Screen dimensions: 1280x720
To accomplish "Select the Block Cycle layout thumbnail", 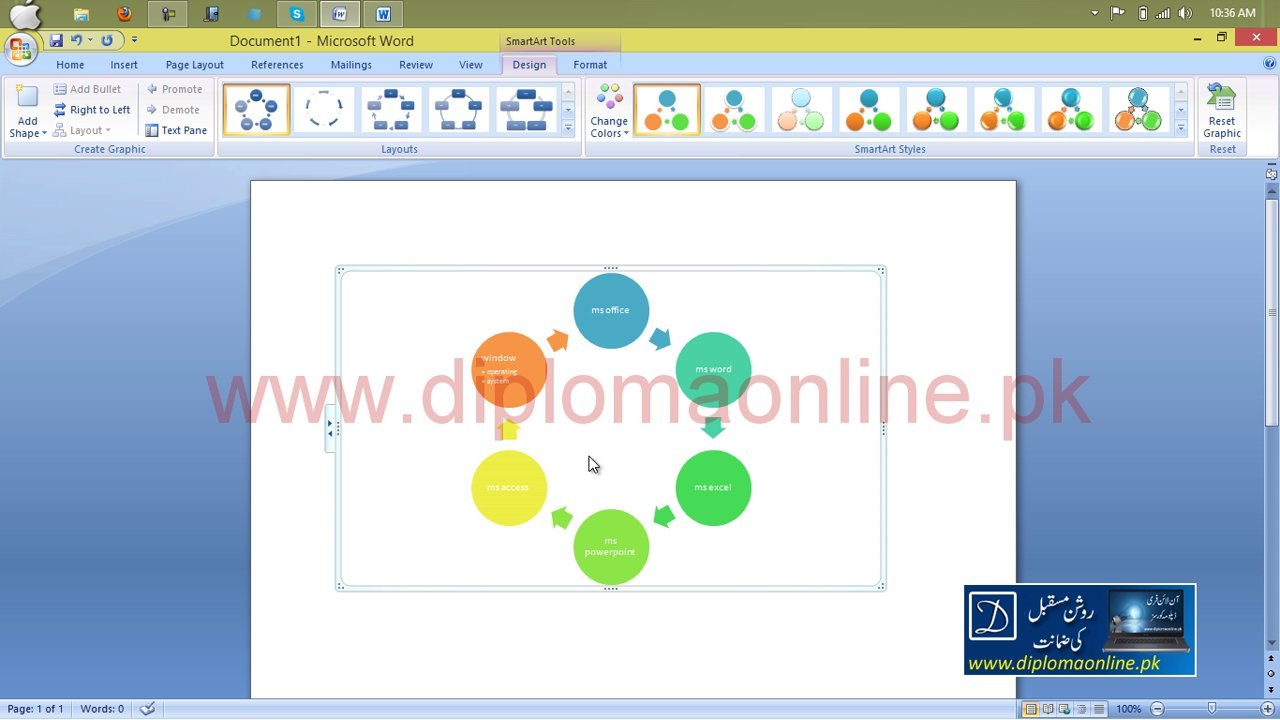I will click(391, 109).
